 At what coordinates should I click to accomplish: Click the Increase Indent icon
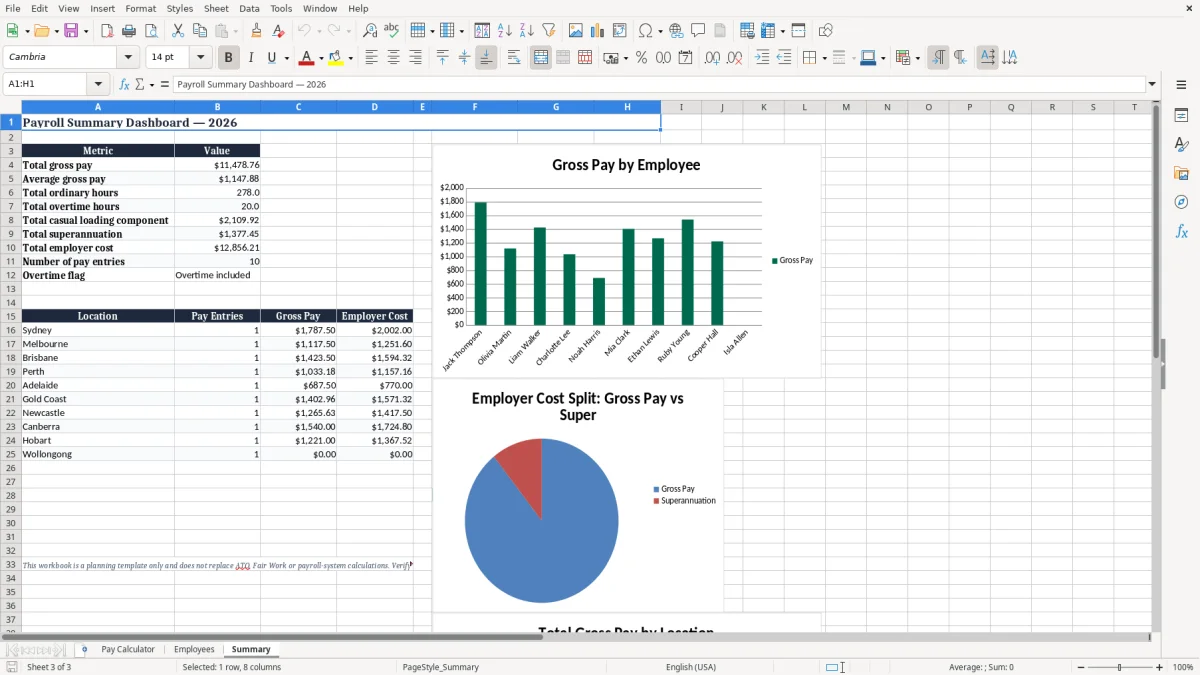(762, 58)
